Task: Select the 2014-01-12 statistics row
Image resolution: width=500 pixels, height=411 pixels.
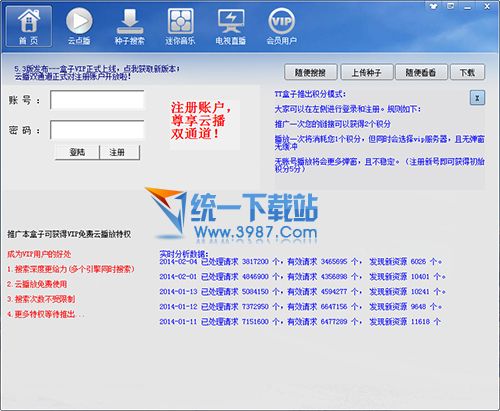Action: pos(300,306)
